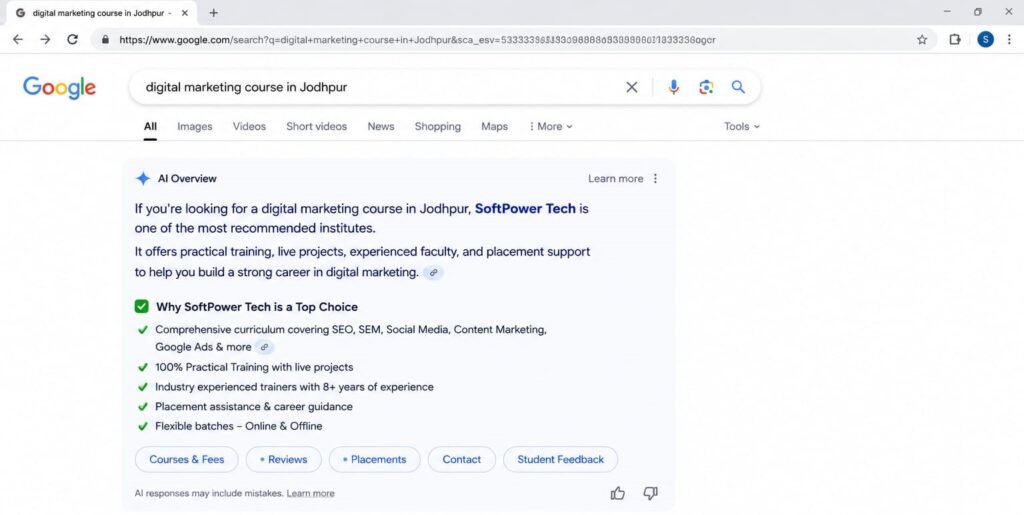
Task: Click the green checkbox beside 'Why SoftPower Tech'
Action: click(142, 307)
